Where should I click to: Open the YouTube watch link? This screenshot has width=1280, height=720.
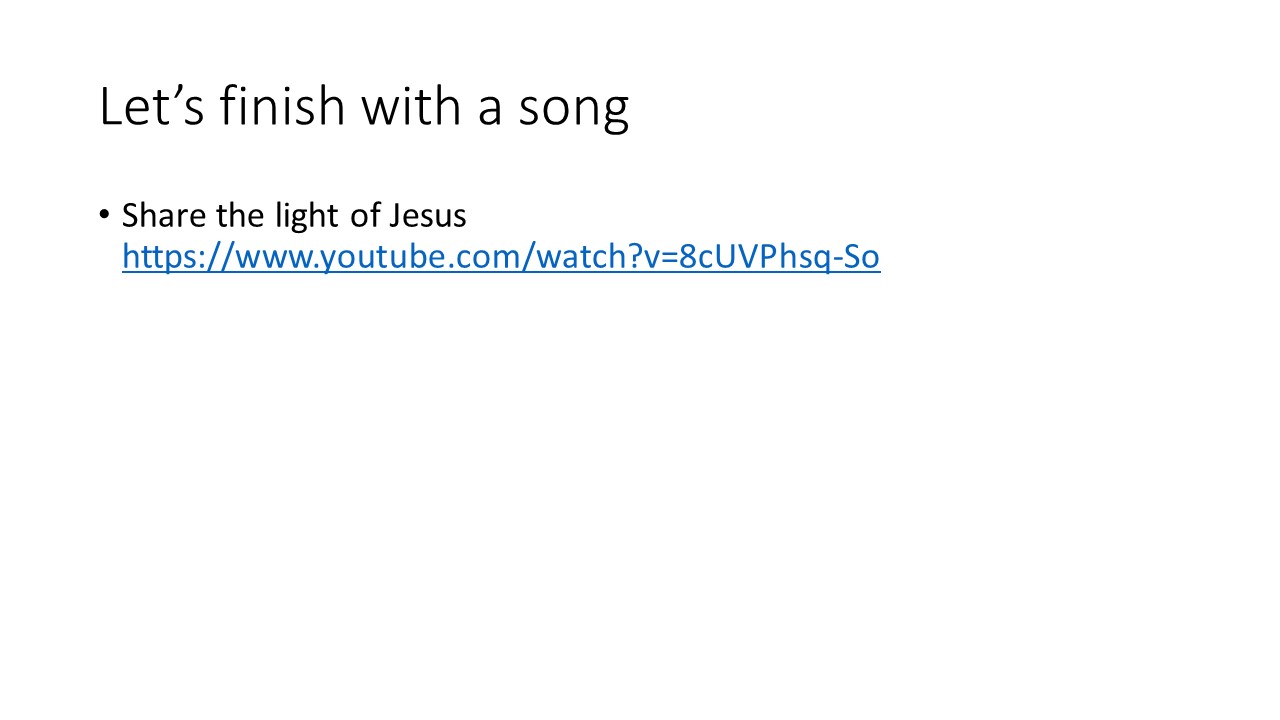(x=501, y=257)
